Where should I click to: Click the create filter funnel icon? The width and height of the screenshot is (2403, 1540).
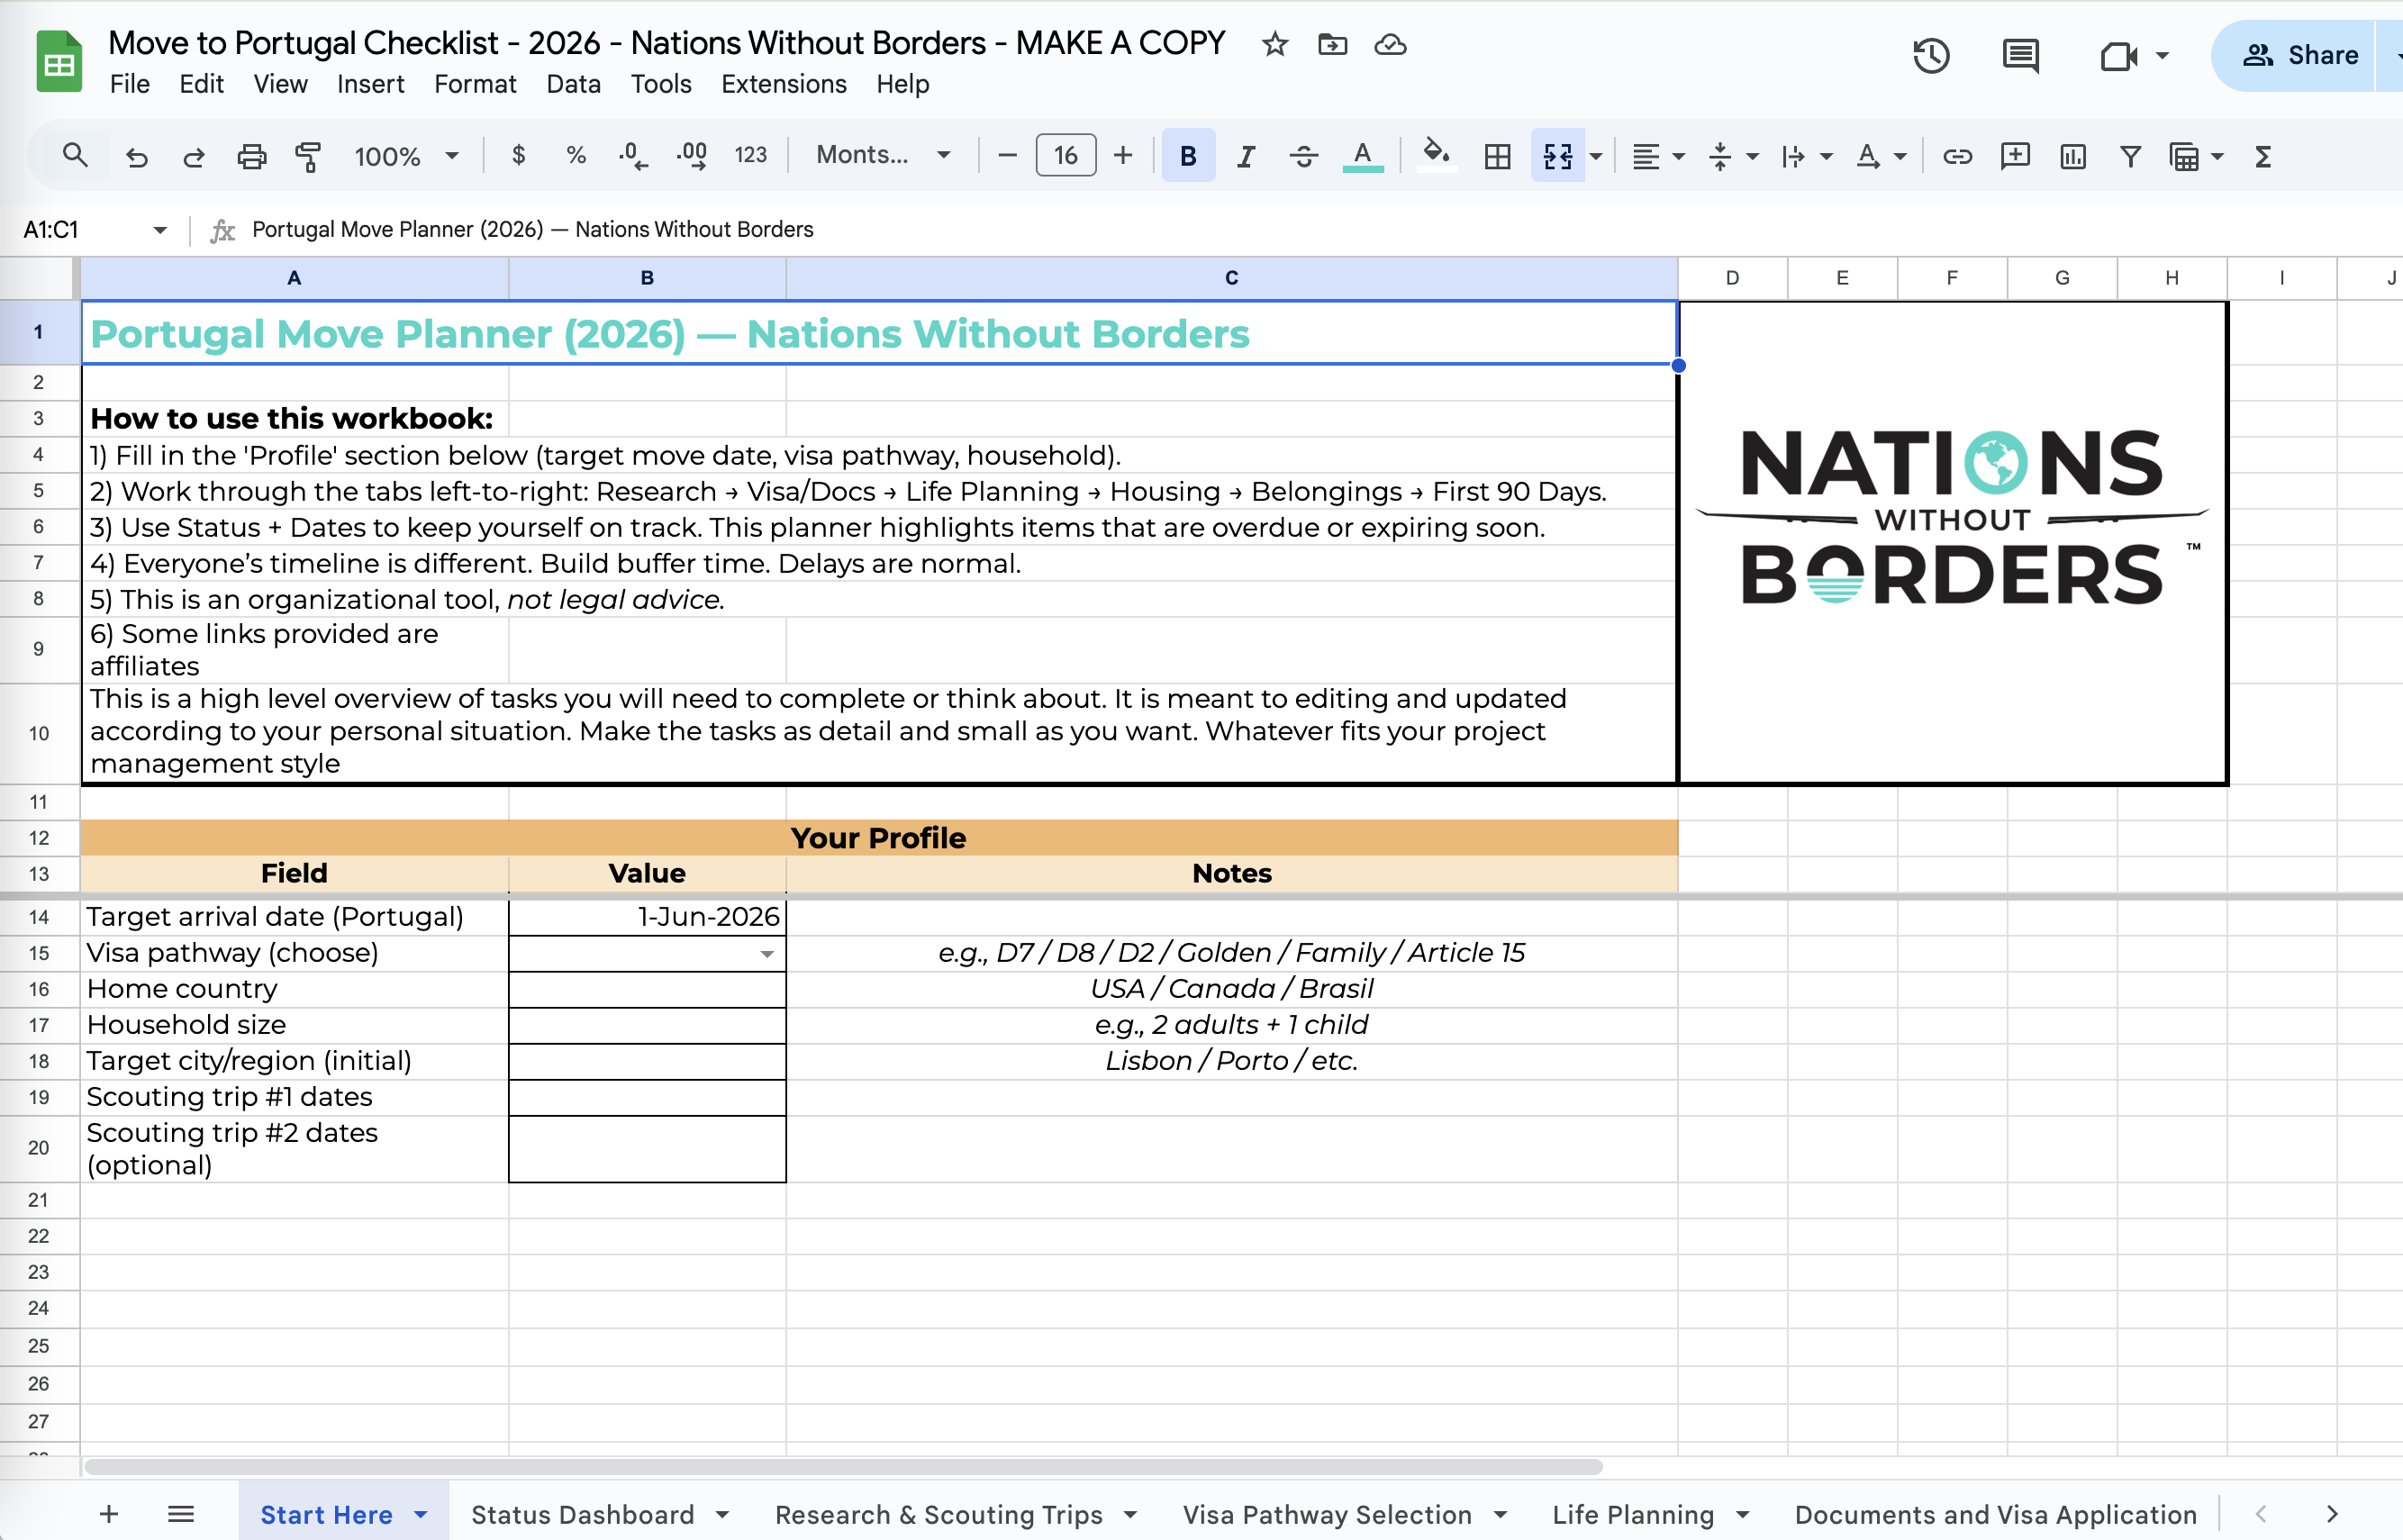point(2130,156)
